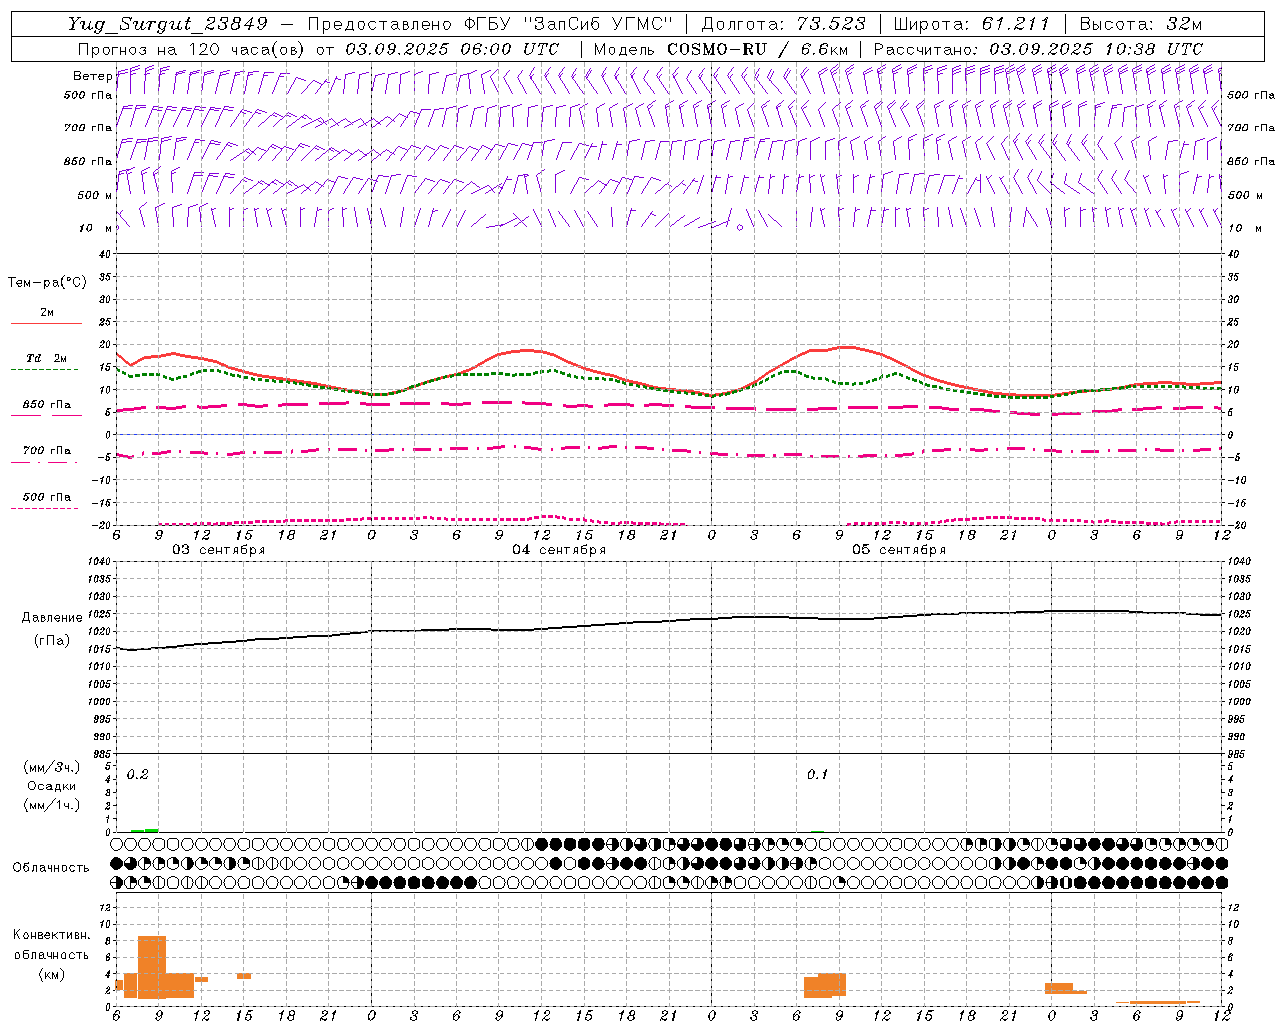Click the Осадки precipitation label
This screenshot has height=1024, width=1280.
[x=51, y=786]
